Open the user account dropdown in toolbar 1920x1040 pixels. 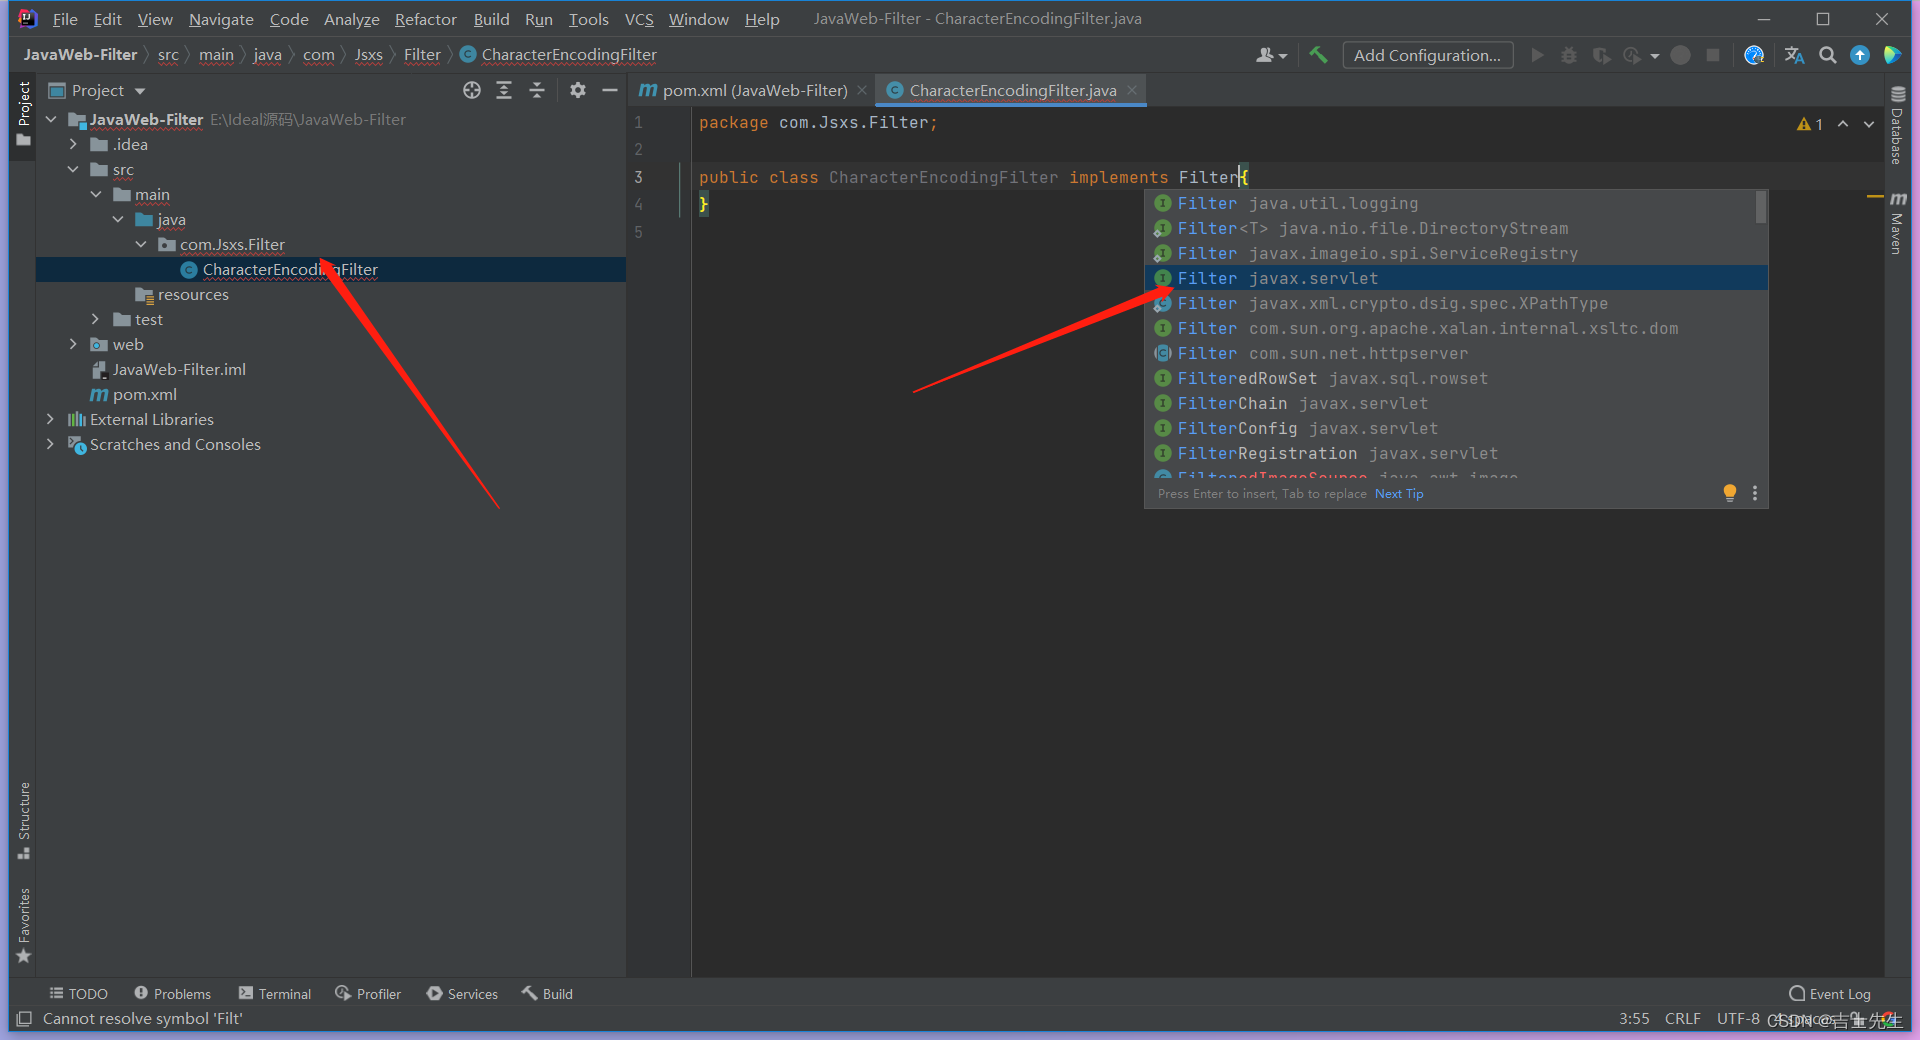[x=1272, y=55]
